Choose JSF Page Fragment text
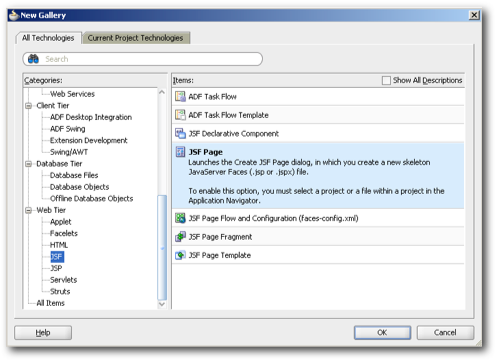This screenshot has height=361, width=496. click(x=220, y=237)
